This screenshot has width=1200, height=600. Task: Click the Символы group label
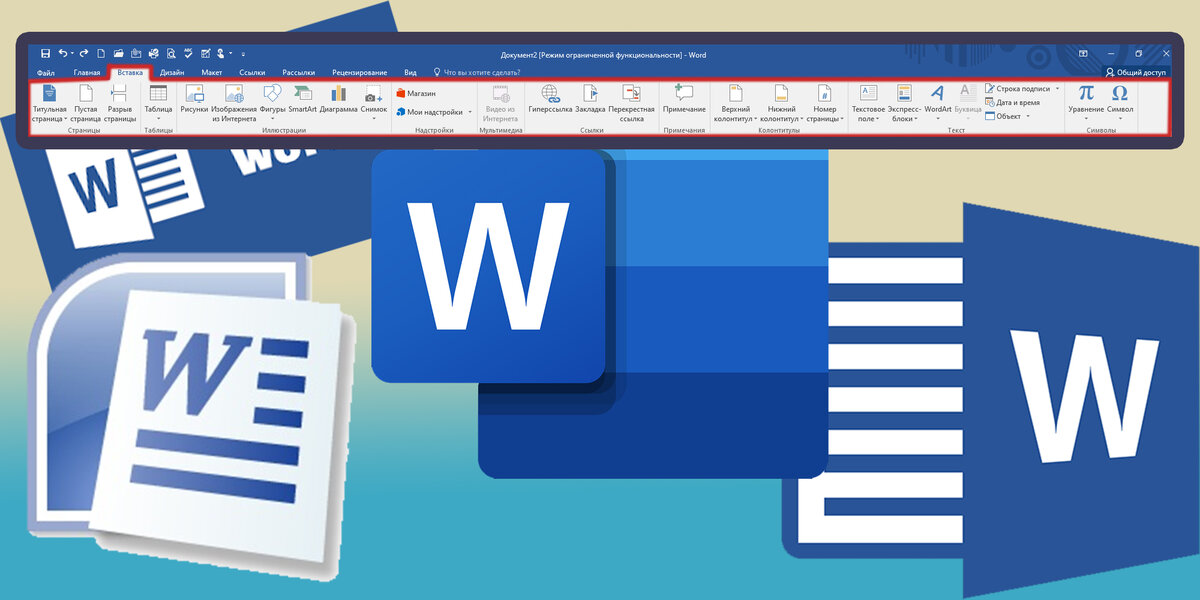point(1101,130)
